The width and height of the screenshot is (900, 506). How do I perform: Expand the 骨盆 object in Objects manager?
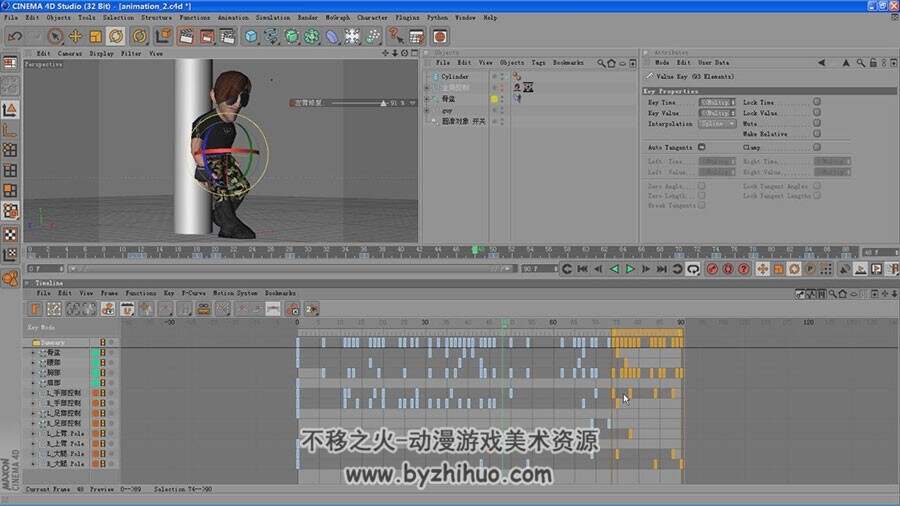426,99
